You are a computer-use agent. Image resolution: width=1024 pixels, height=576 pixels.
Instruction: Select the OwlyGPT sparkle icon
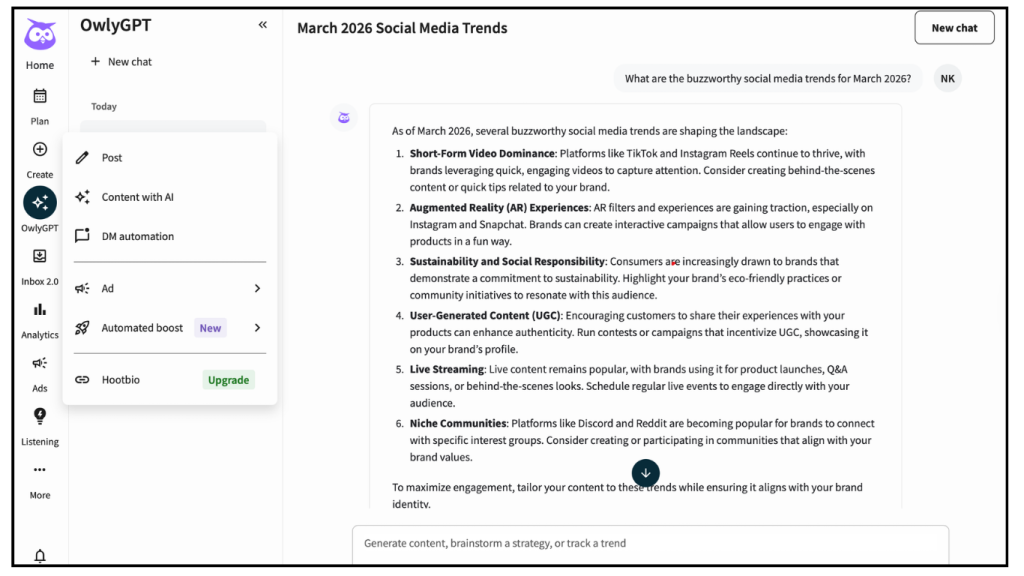tap(40, 202)
